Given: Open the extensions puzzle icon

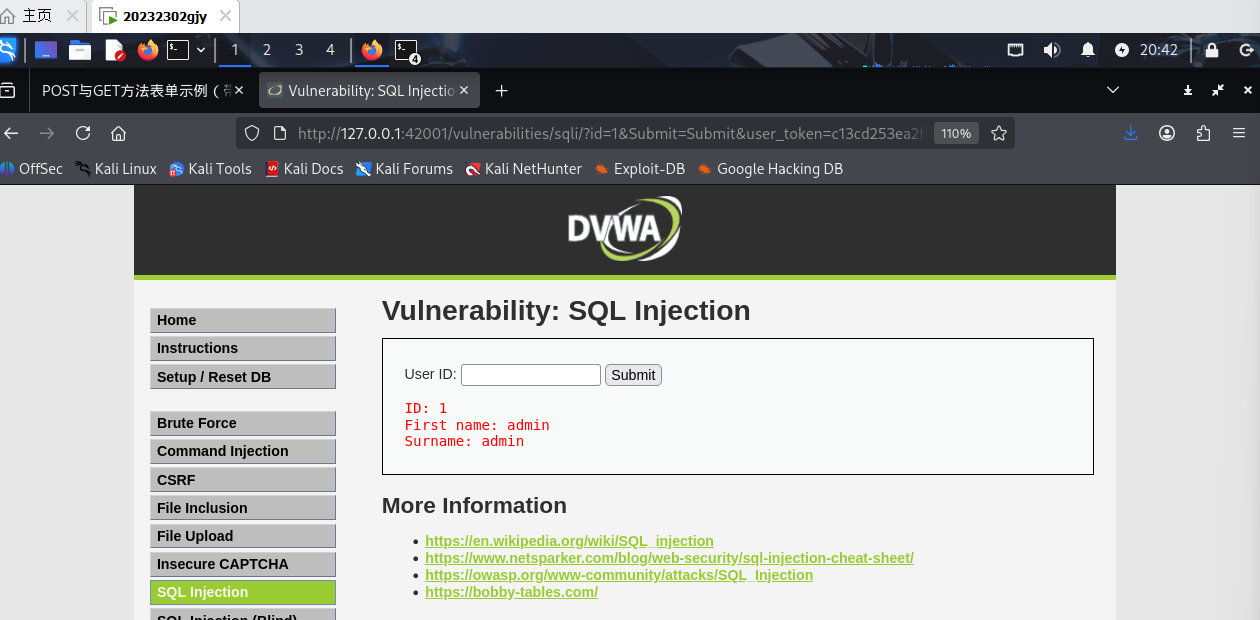Looking at the screenshot, I should point(1203,133).
